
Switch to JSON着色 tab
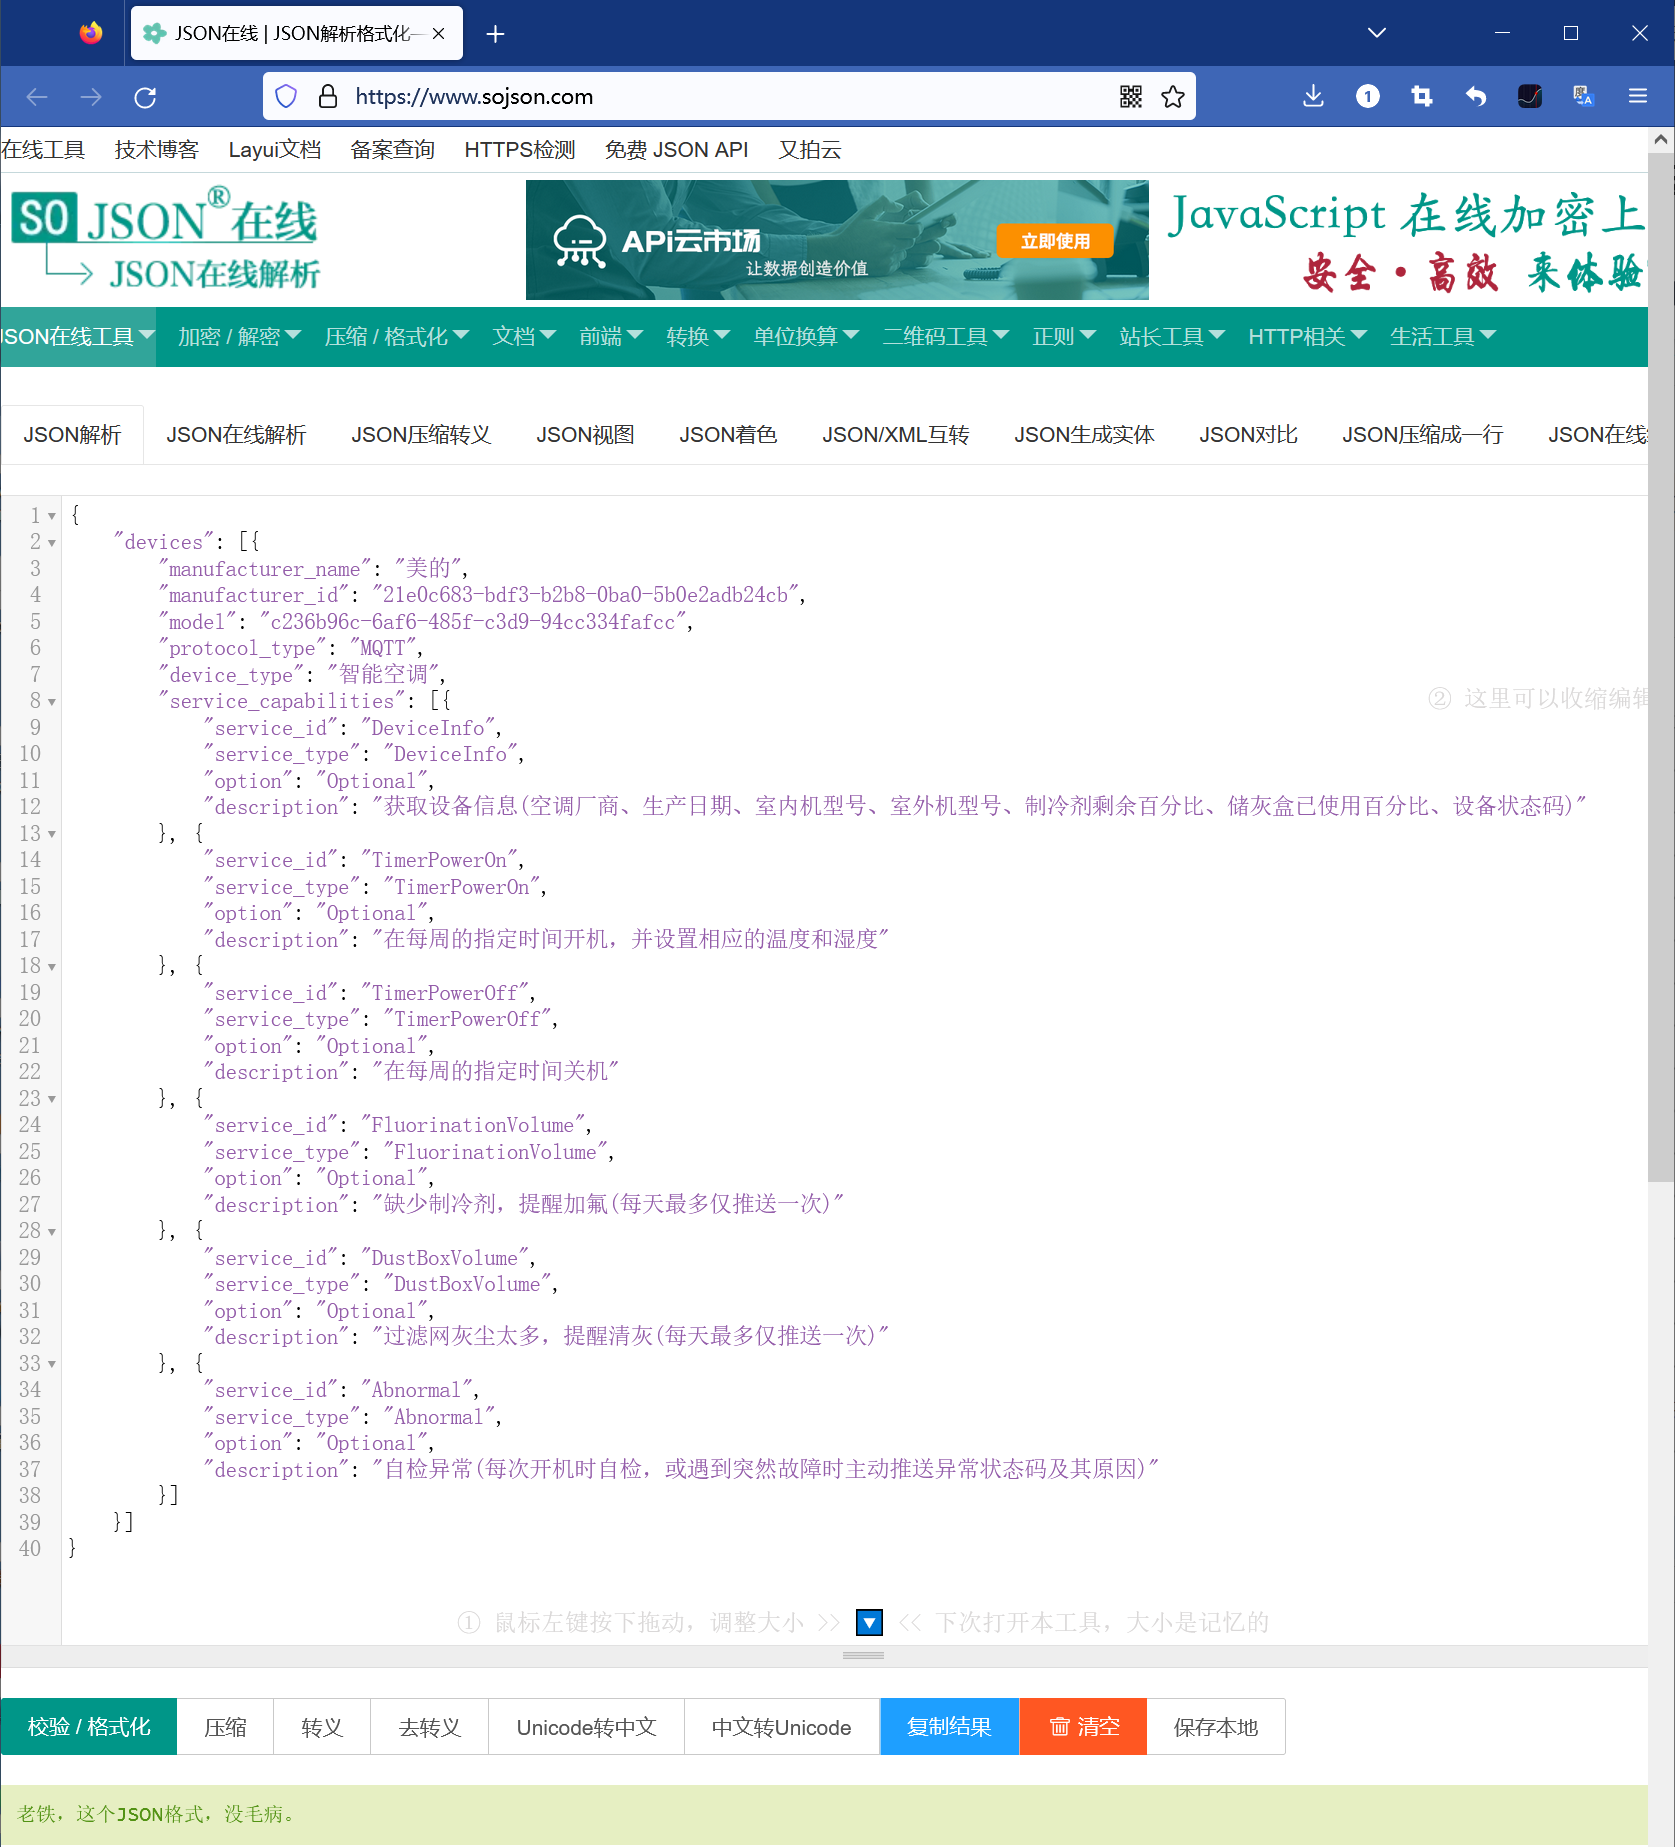tap(728, 435)
